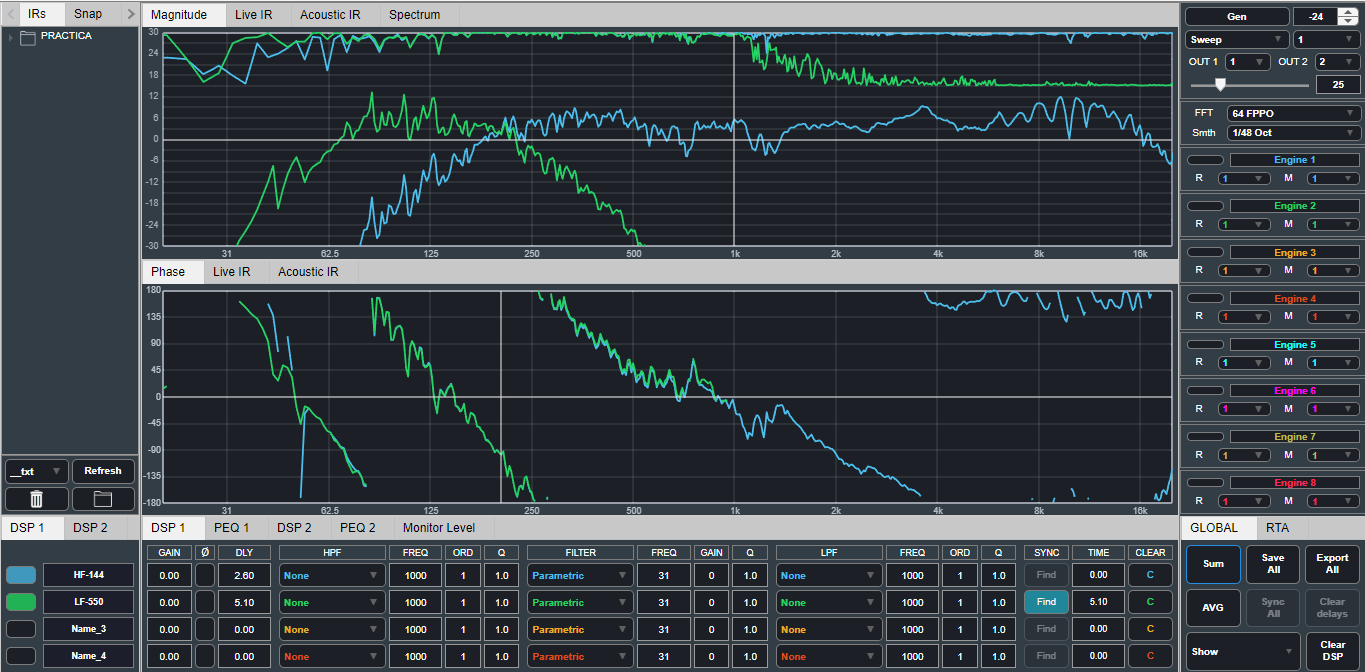Image resolution: width=1365 pixels, height=672 pixels.
Task: Toggle the Name_3 channel swatch
Action: [21, 629]
